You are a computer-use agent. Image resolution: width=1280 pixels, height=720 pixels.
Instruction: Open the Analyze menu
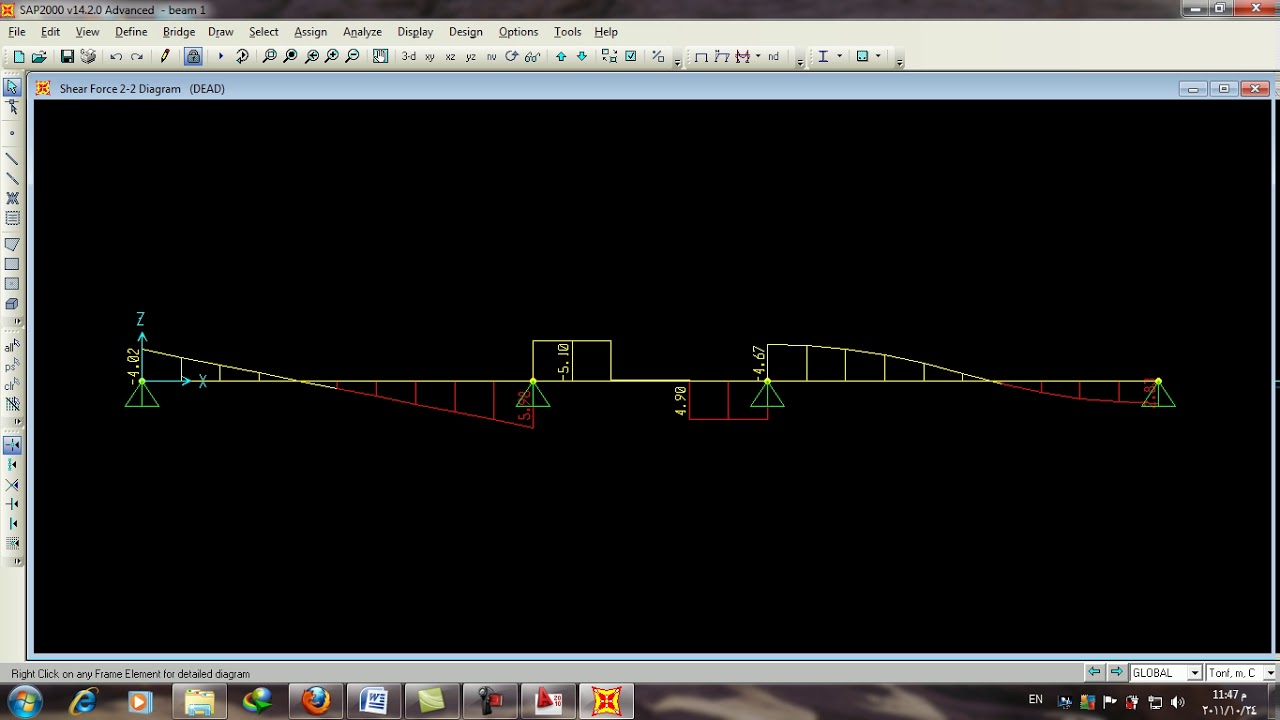(362, 32)
